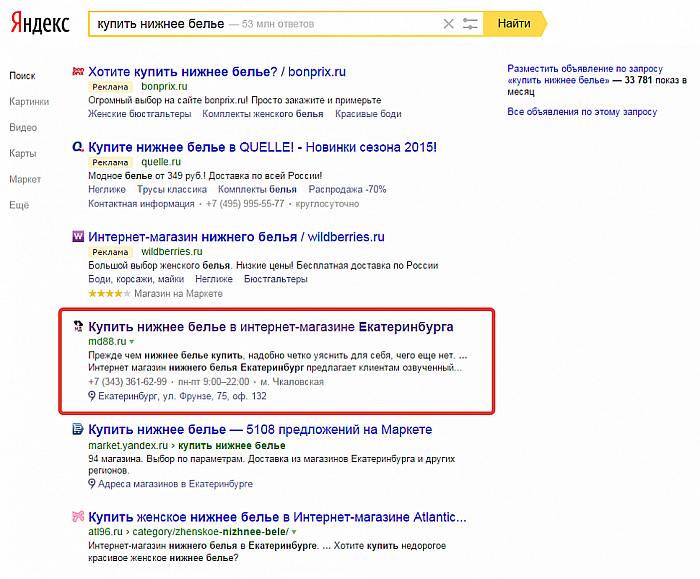Click star rating of Магазин на Маркете
Screen dimensions: 700x579
109,293
